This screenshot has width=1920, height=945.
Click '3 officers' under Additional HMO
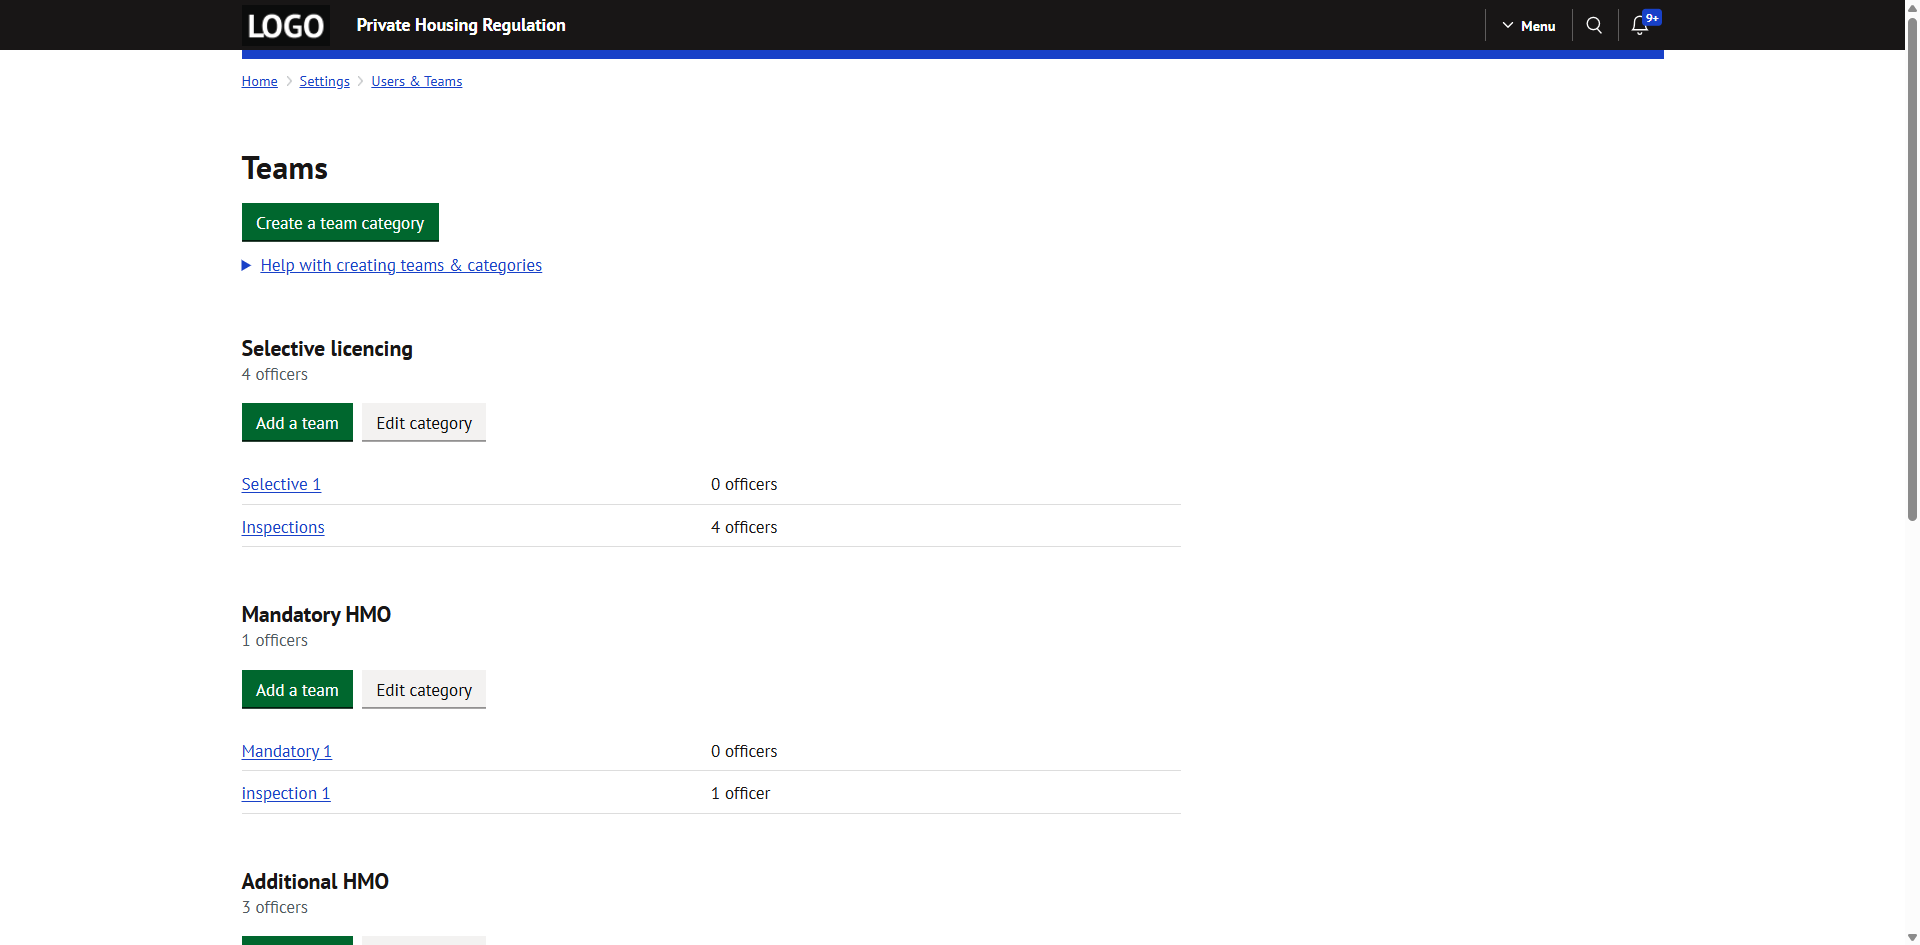point(275,907)
